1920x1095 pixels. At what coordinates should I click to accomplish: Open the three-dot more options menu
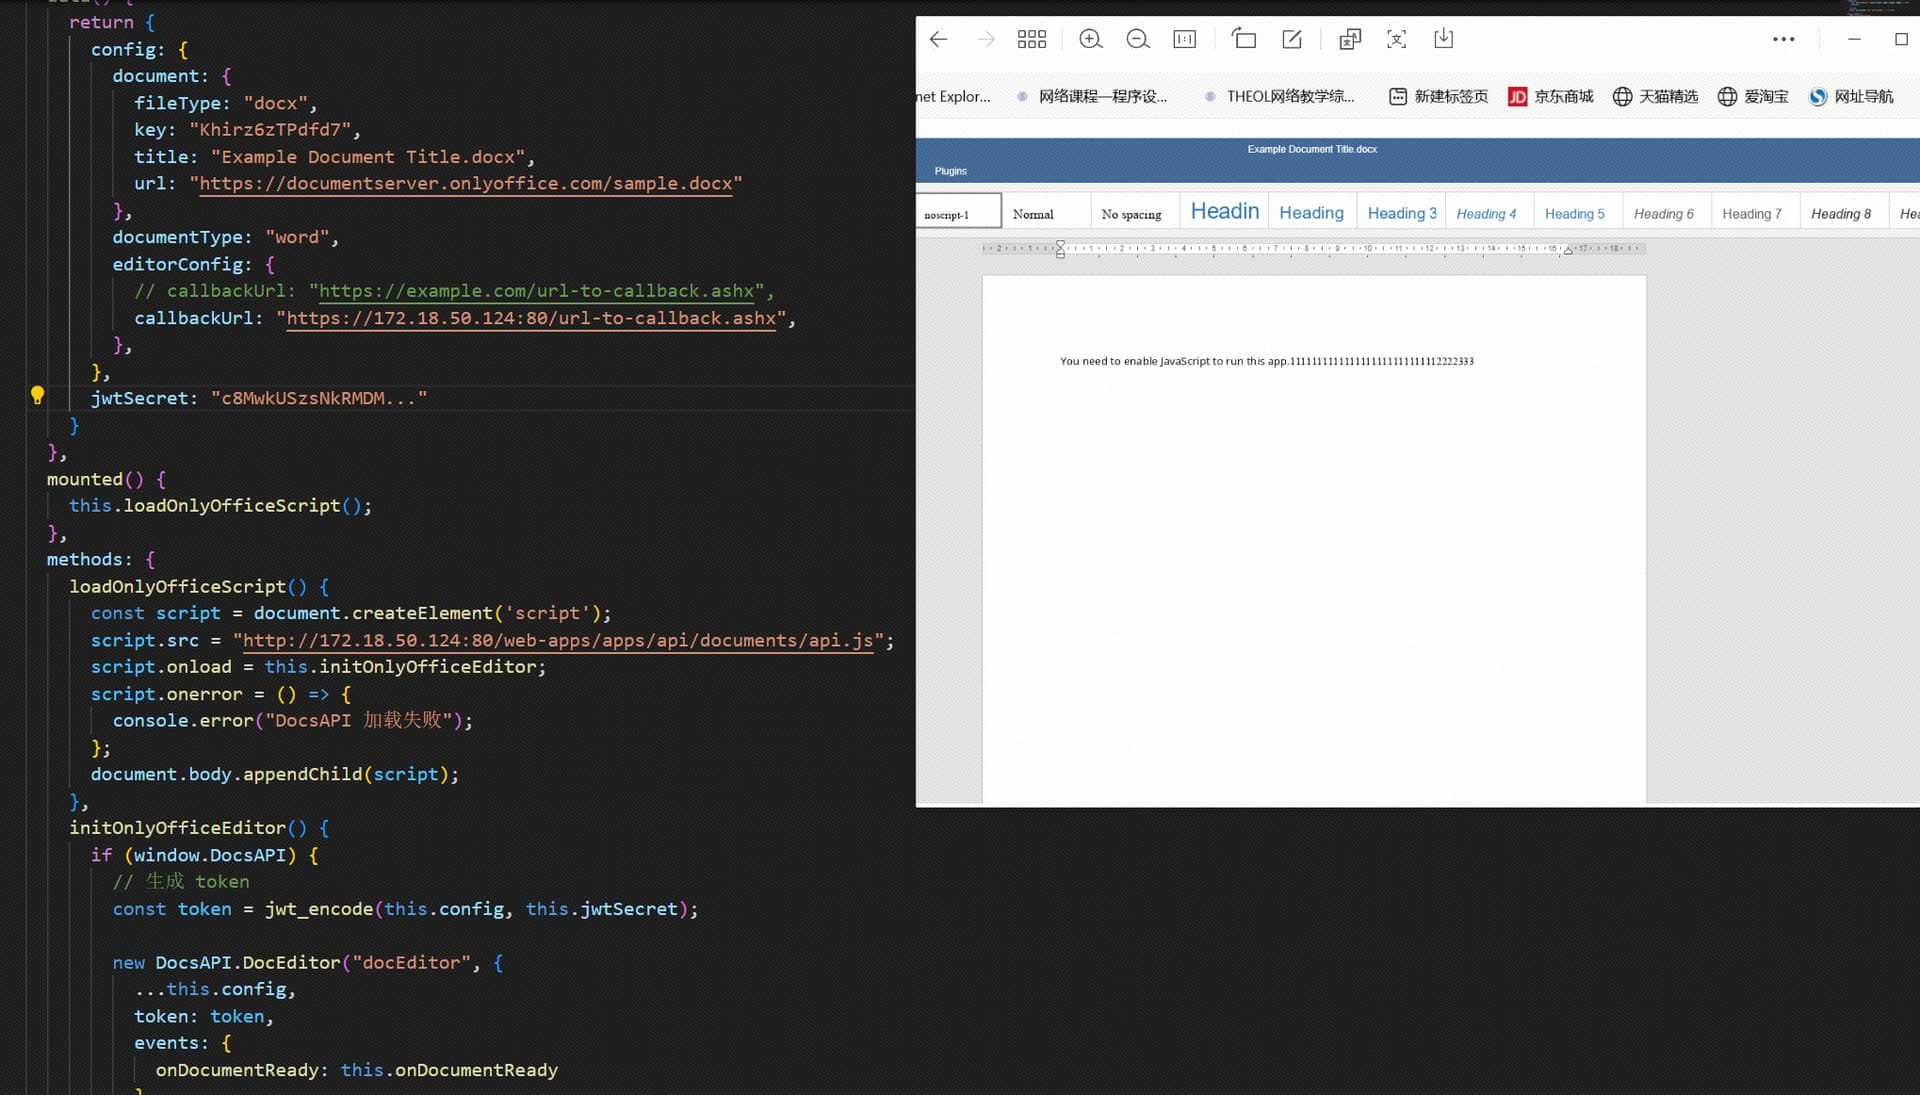point(1783,39)
